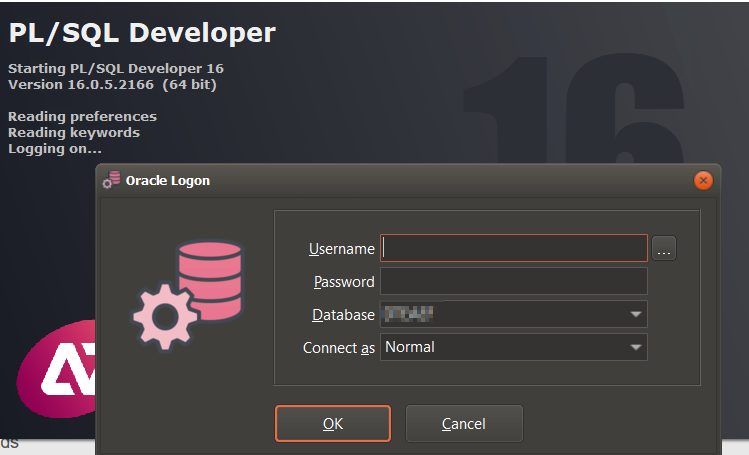Click the Password label

click(344, 282)
